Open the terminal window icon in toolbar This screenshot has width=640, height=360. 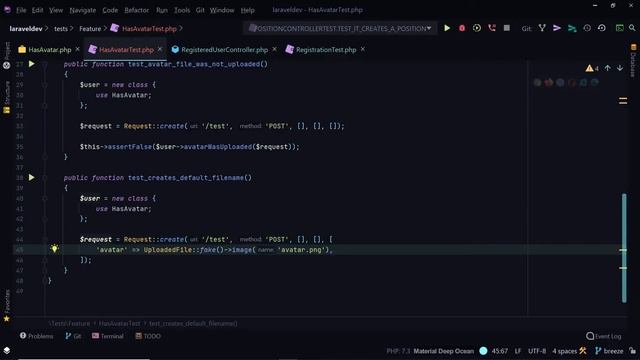(620, 28)
